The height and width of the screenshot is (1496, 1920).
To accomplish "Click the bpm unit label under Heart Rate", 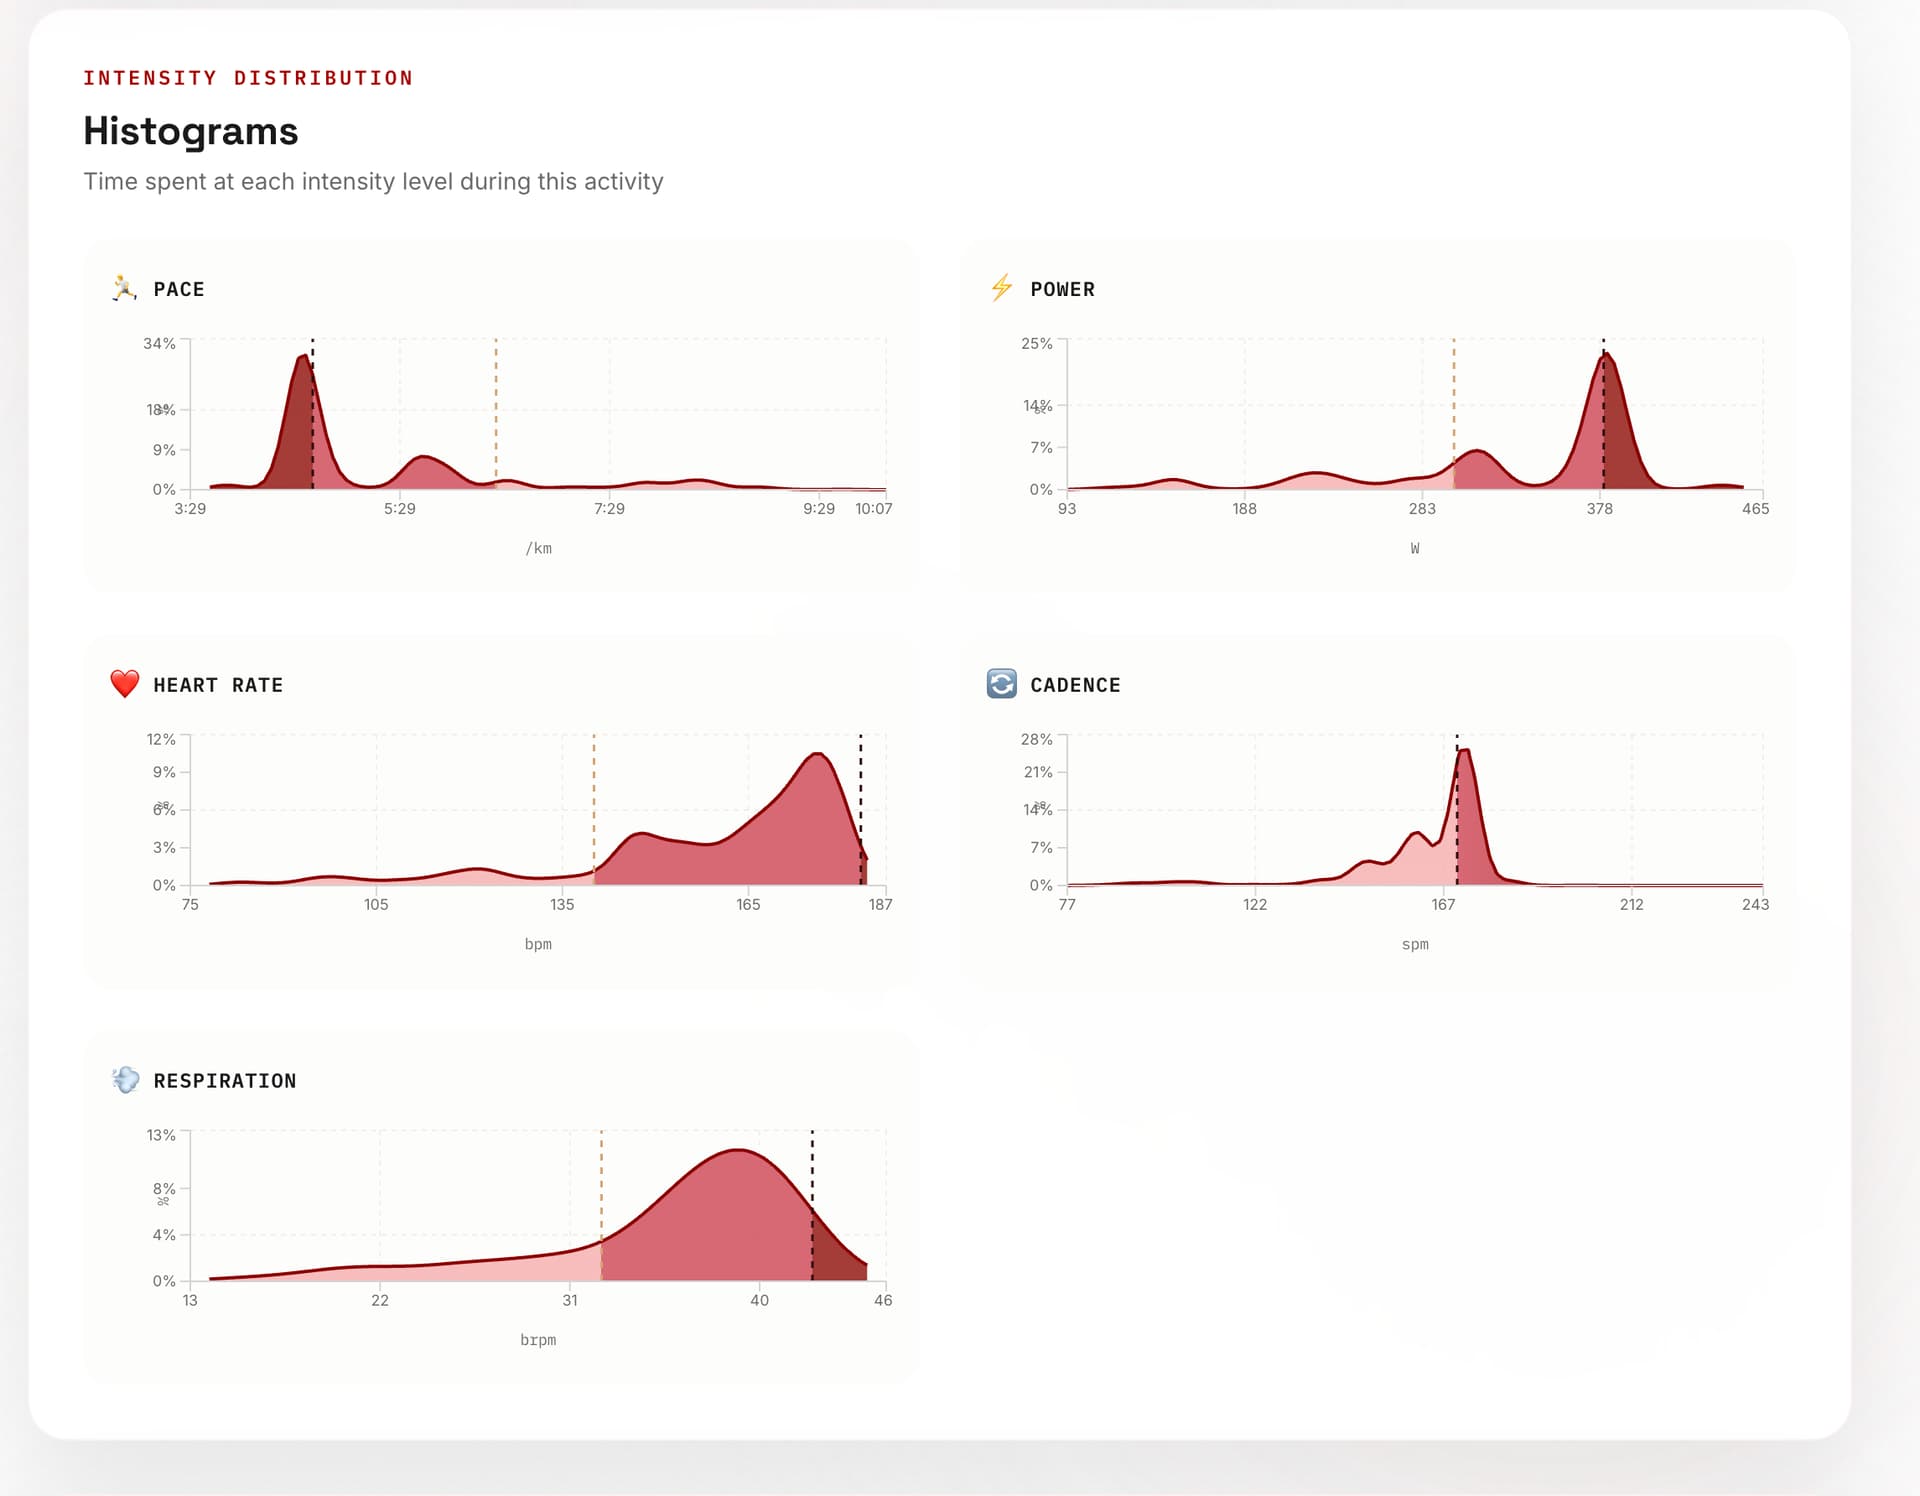I will [538, 944].
